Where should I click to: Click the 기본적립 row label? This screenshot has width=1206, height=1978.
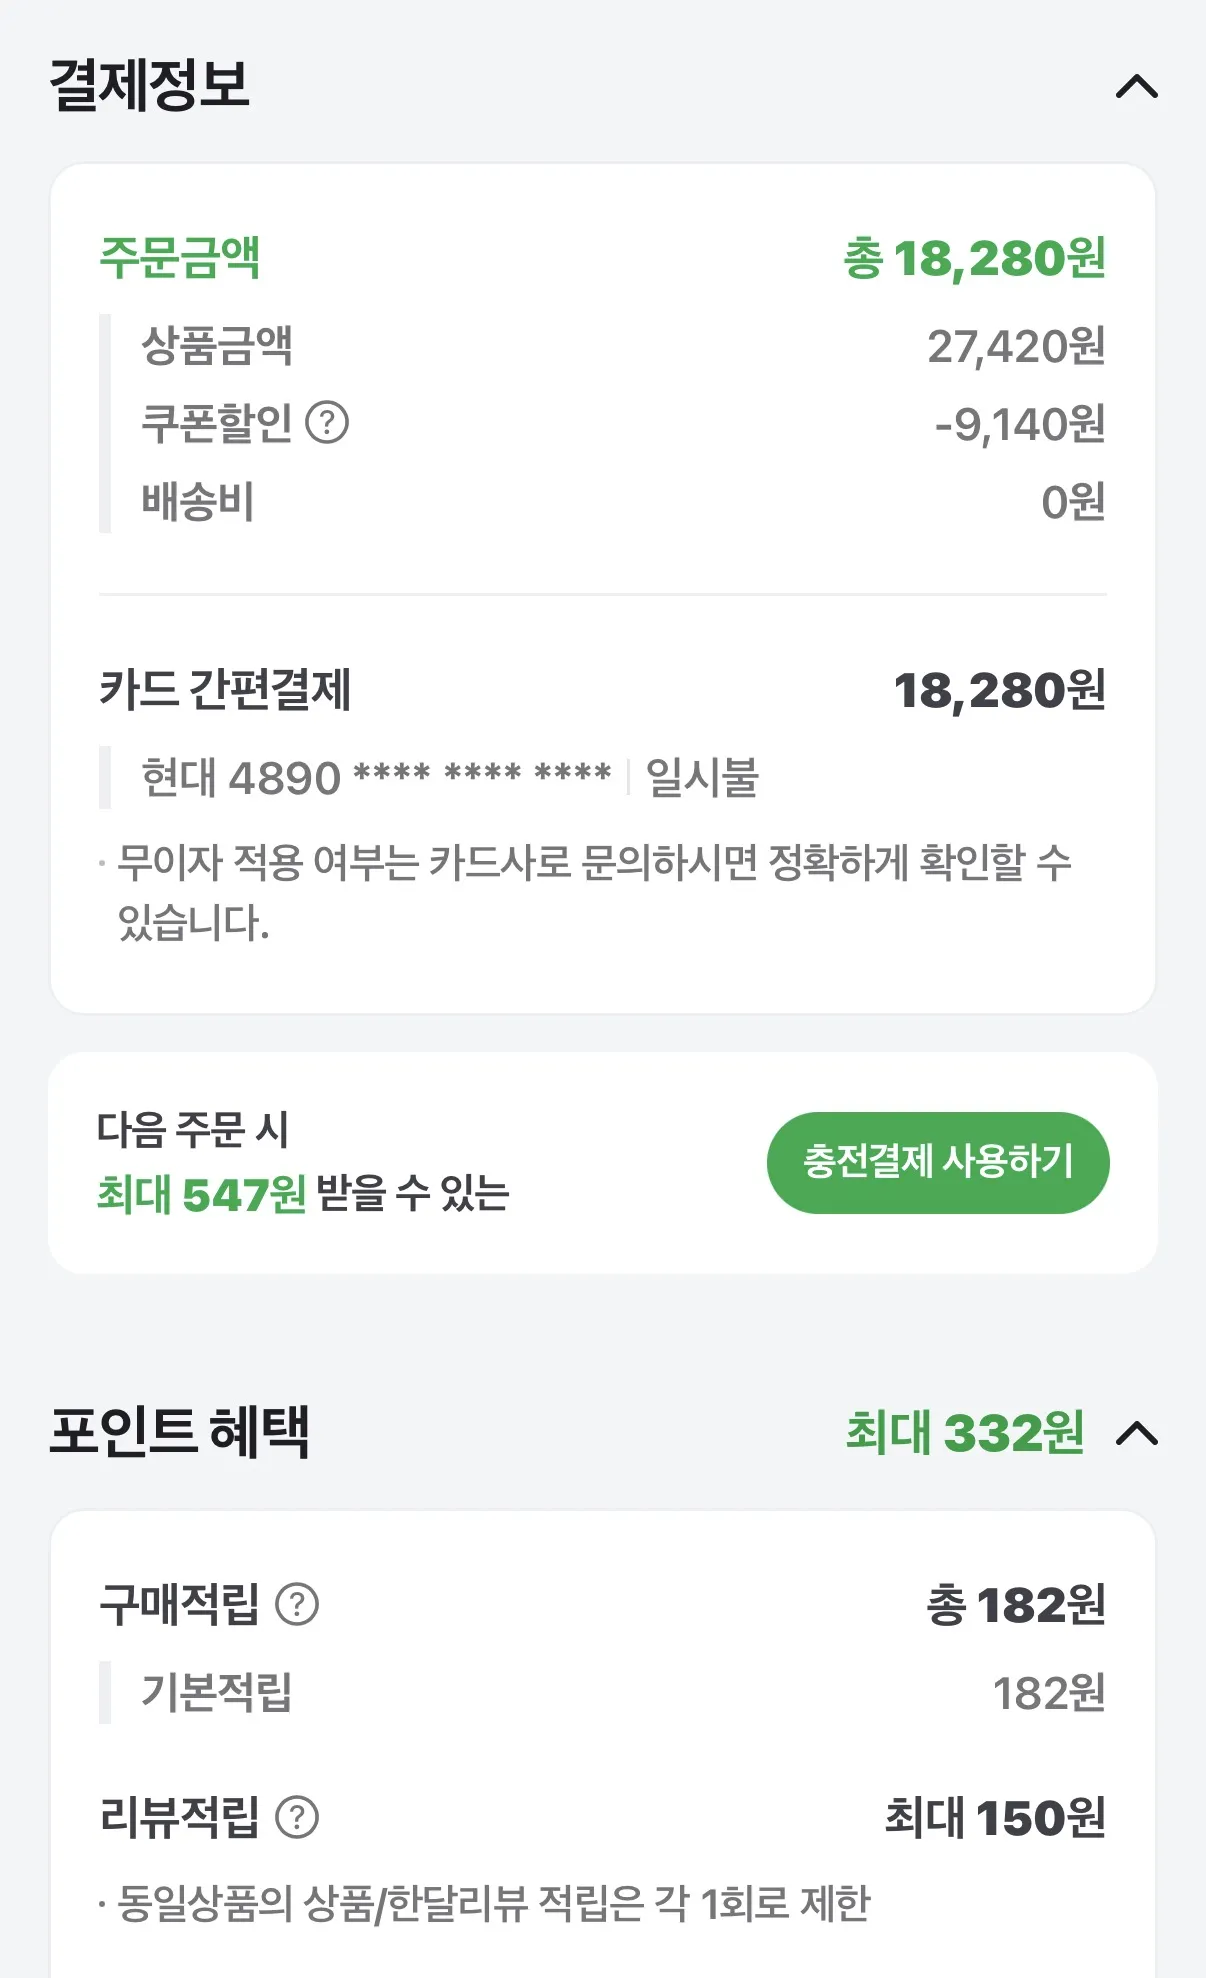pos(216,1692)
